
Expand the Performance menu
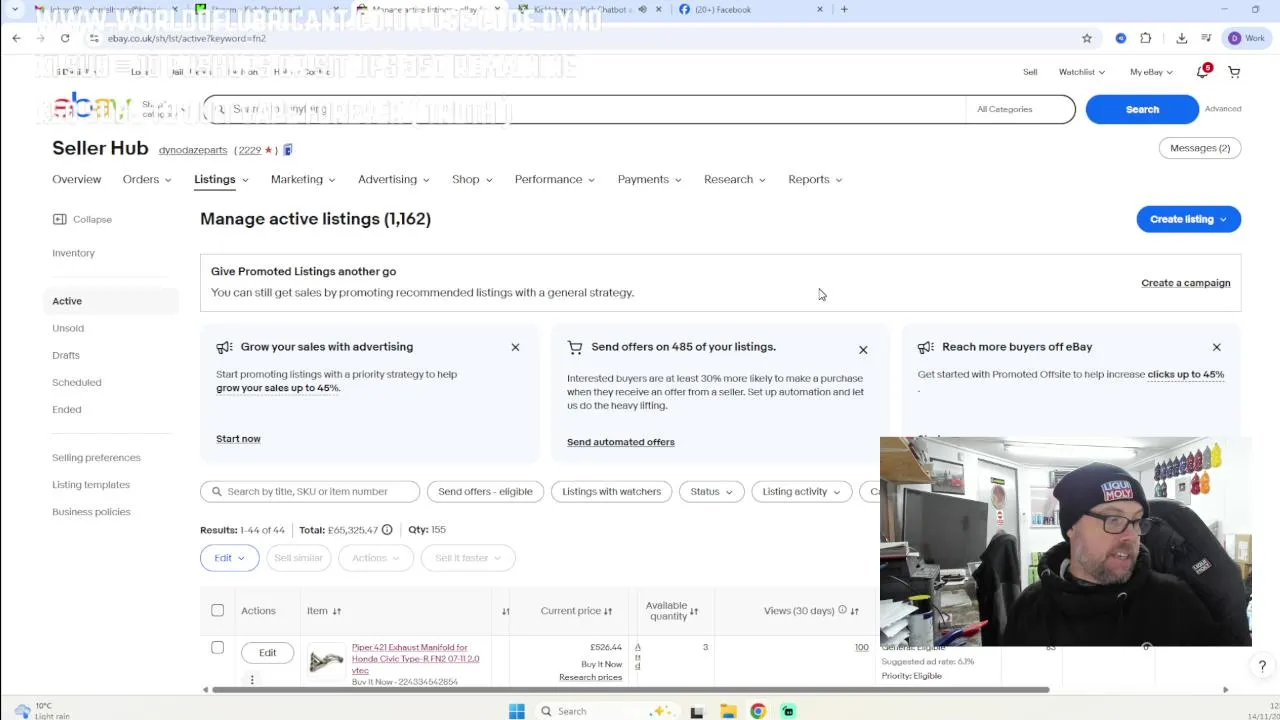[x=554, y=179]
